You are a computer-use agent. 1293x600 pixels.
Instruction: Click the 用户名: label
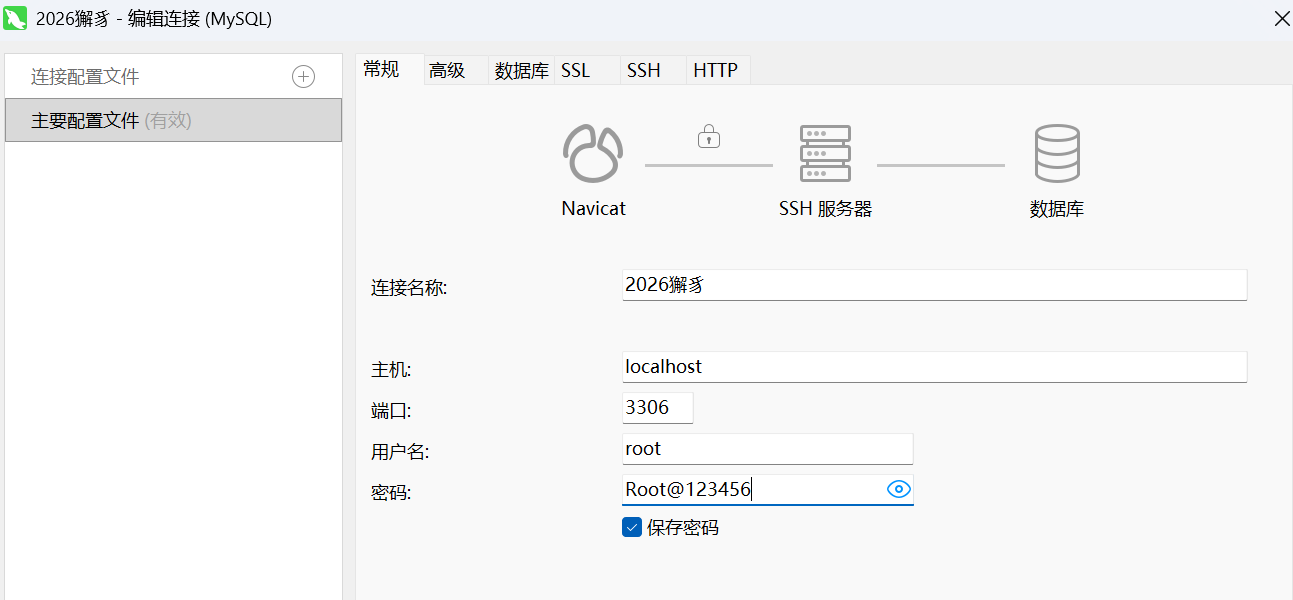[x=400, y=452]
